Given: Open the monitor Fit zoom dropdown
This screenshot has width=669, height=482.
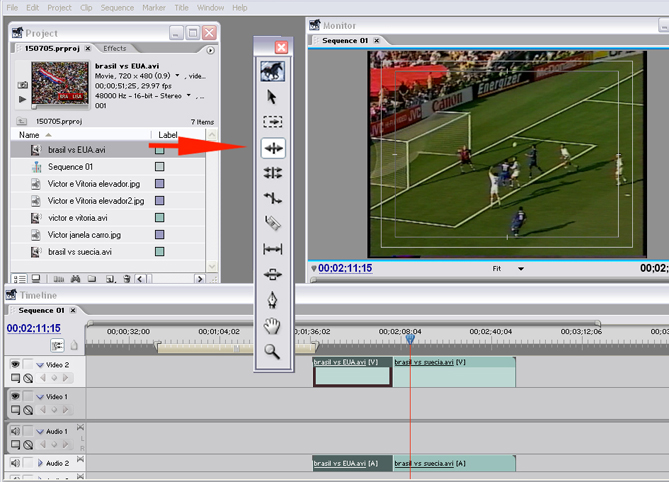Looking at the screenshot, I should point(520,268).
